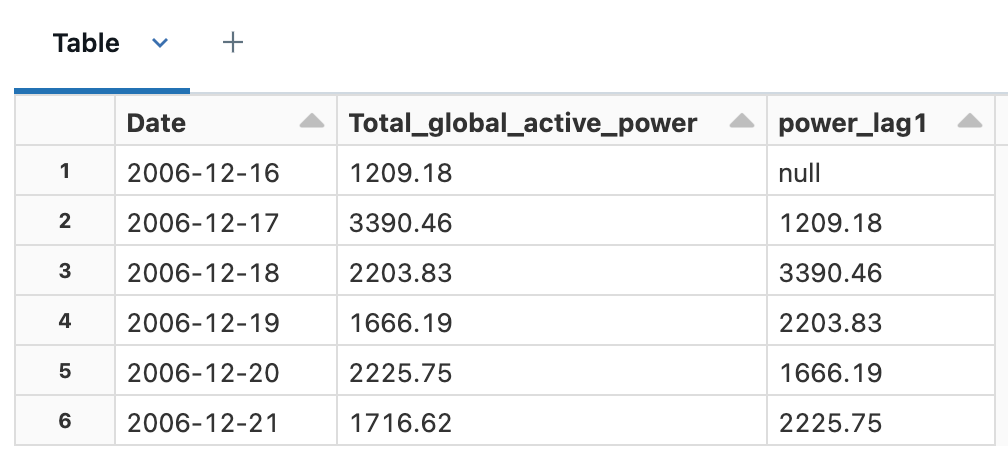Click date cell 2006-12-21

[226, 422]
